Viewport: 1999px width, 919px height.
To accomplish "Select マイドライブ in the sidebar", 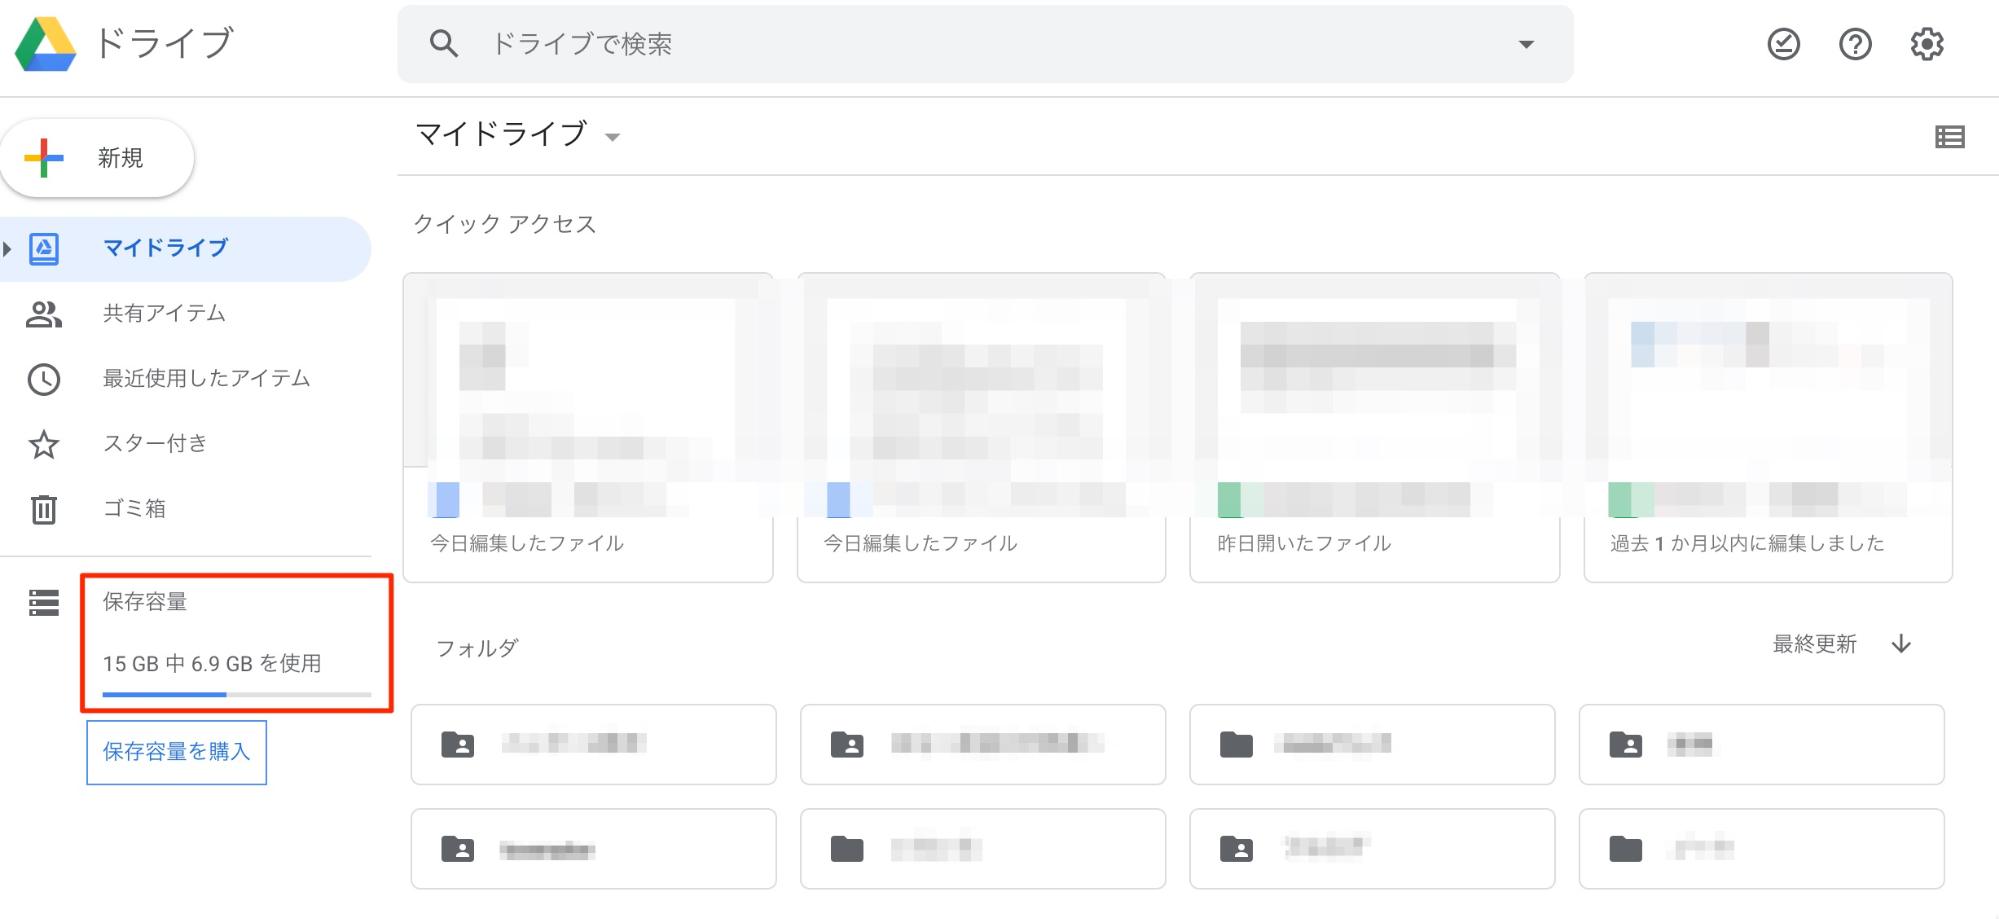I will [186, 248].
